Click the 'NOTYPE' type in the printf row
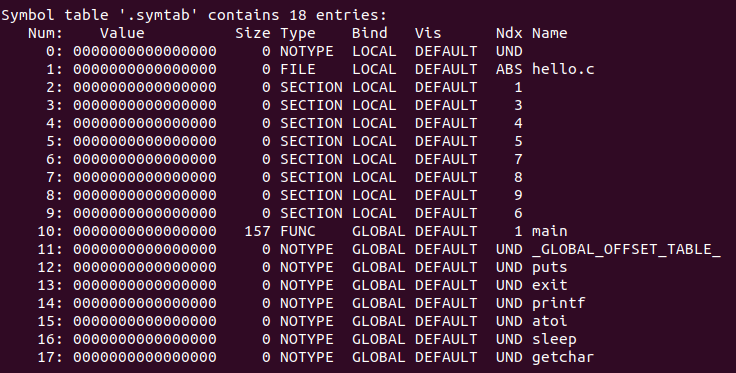 click(x=307, y=303)
